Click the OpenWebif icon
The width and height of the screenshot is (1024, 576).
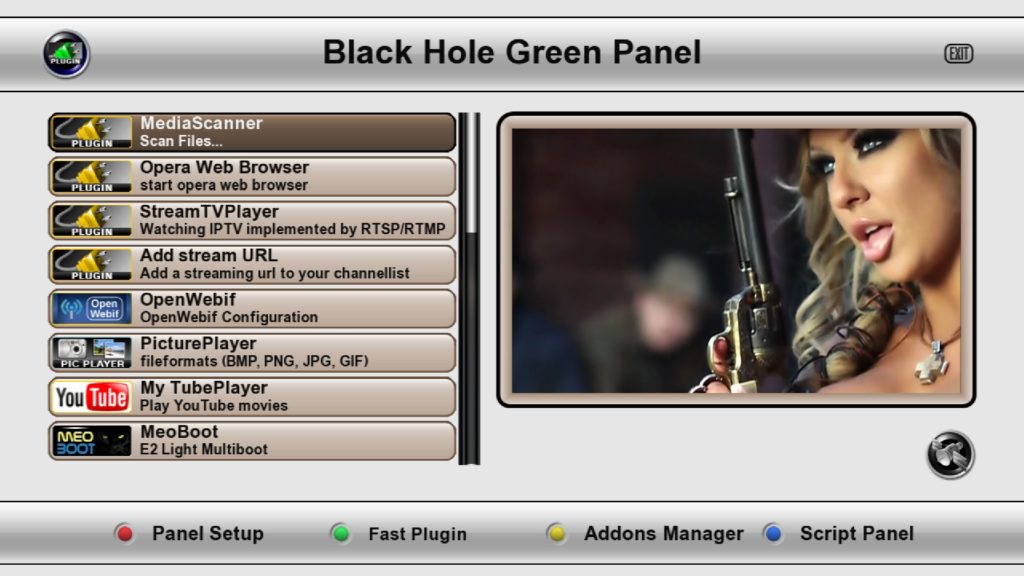92,309
